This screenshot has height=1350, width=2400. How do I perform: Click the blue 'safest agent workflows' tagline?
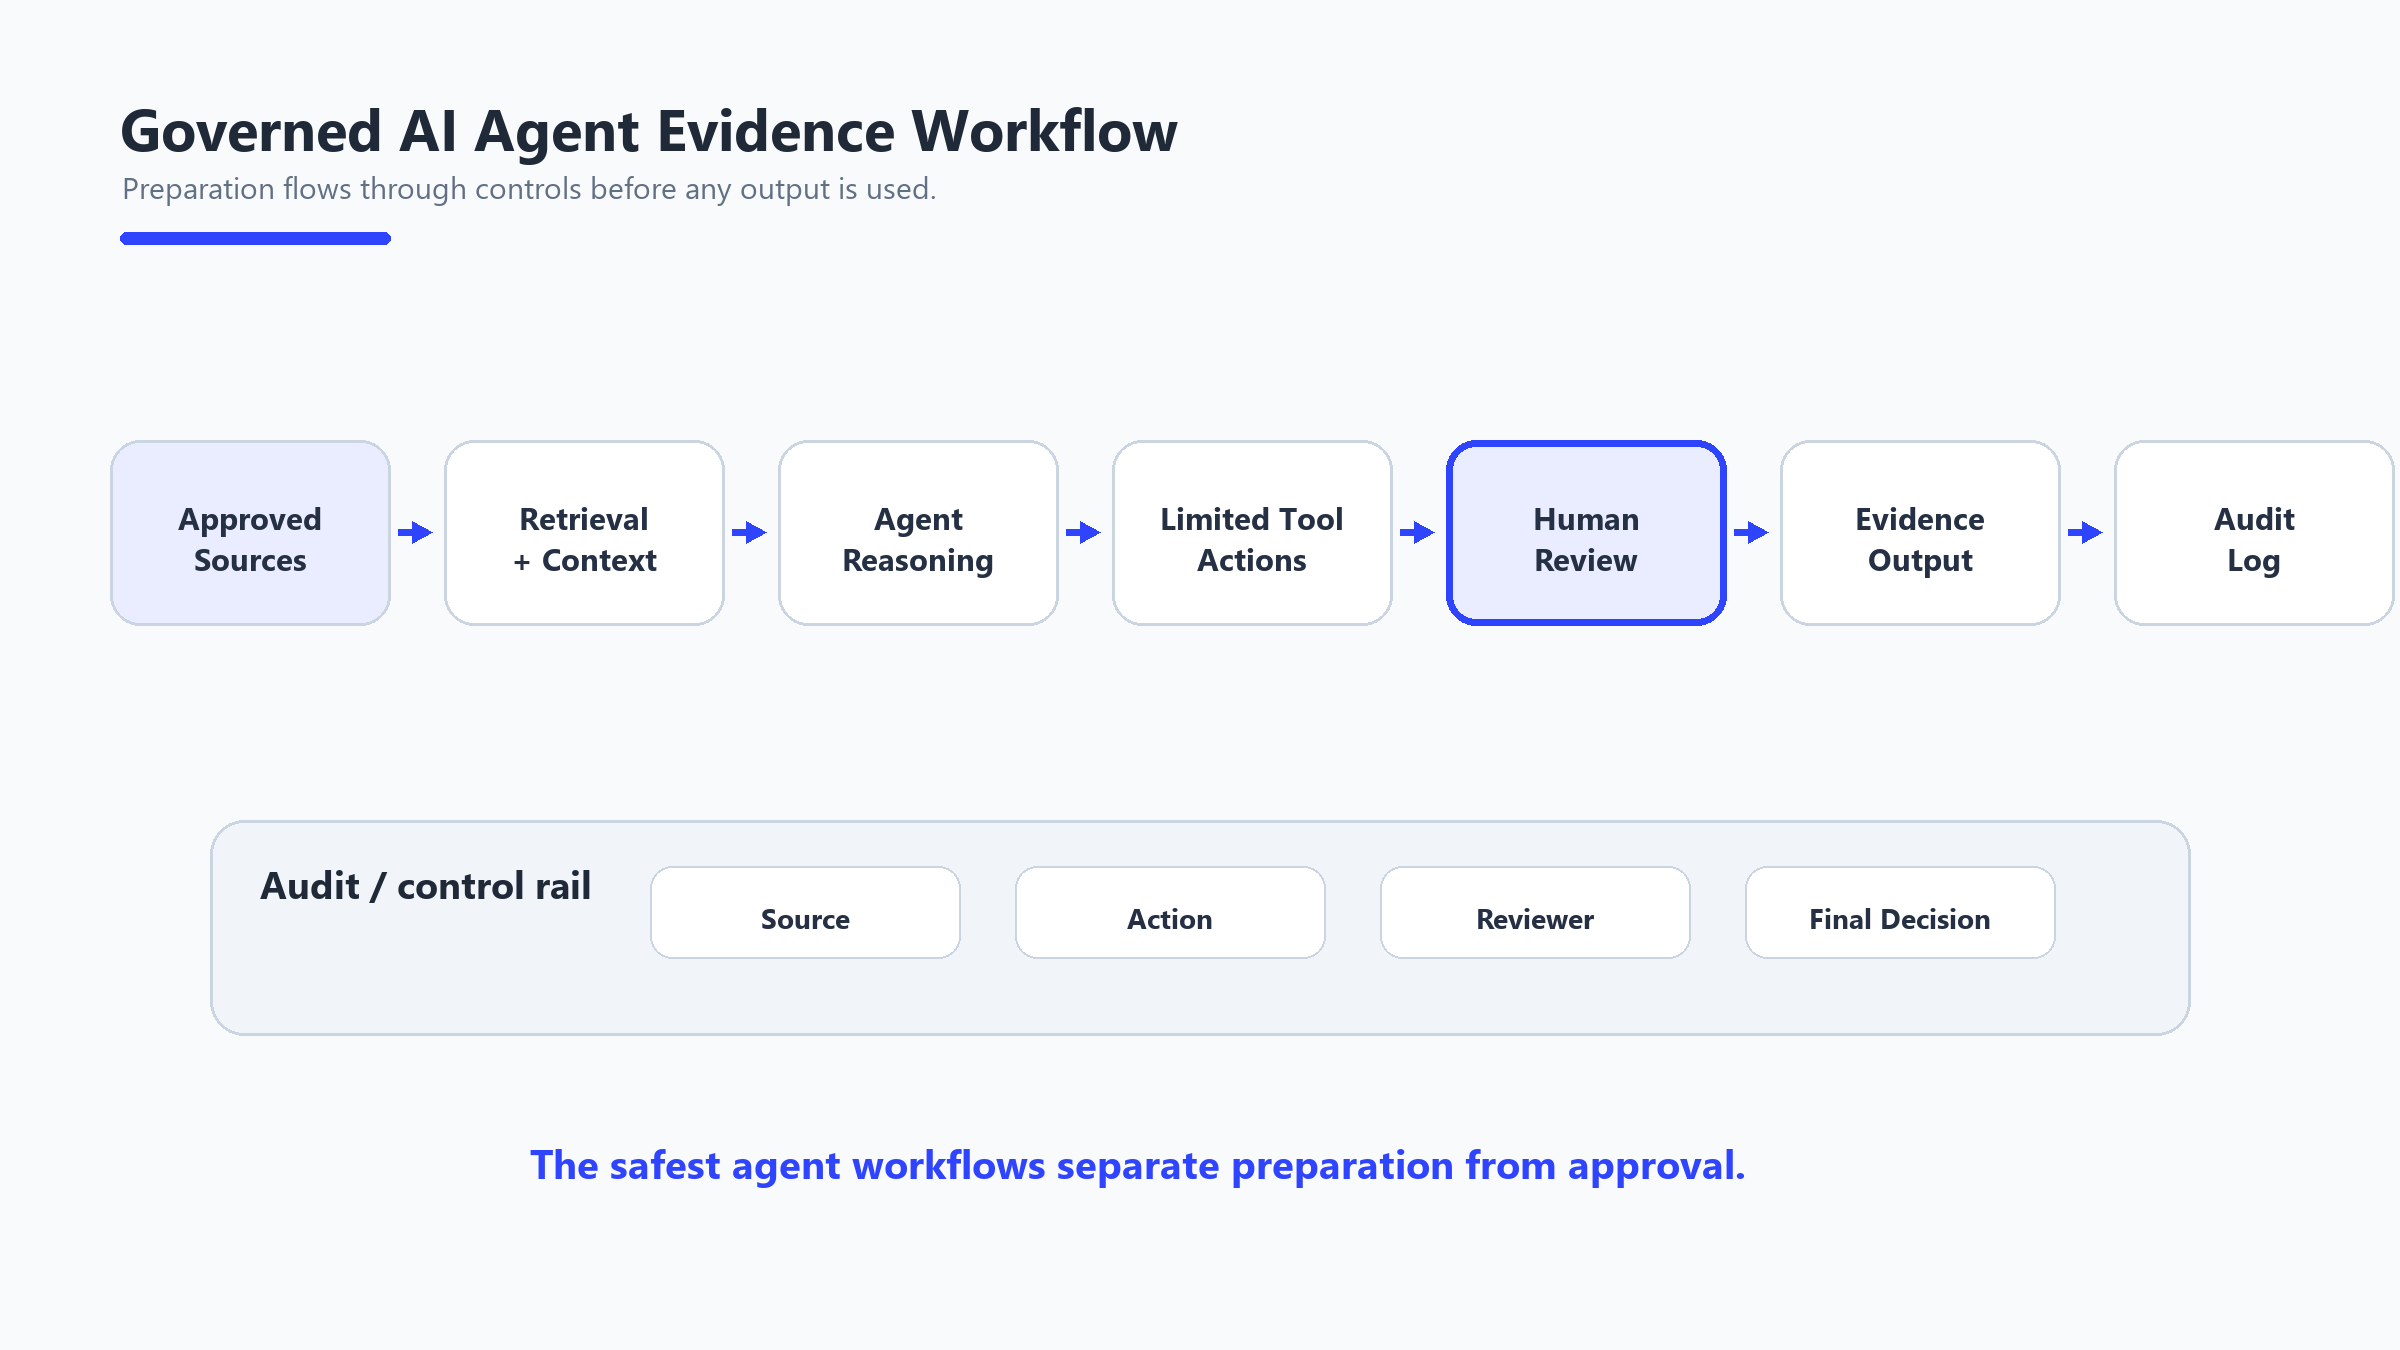coord(1138,1166)
